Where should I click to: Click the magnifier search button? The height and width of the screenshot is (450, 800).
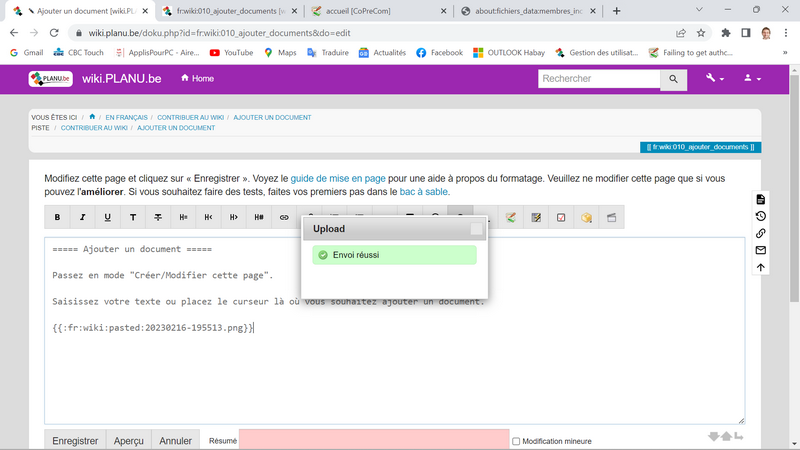coord(673,79)
